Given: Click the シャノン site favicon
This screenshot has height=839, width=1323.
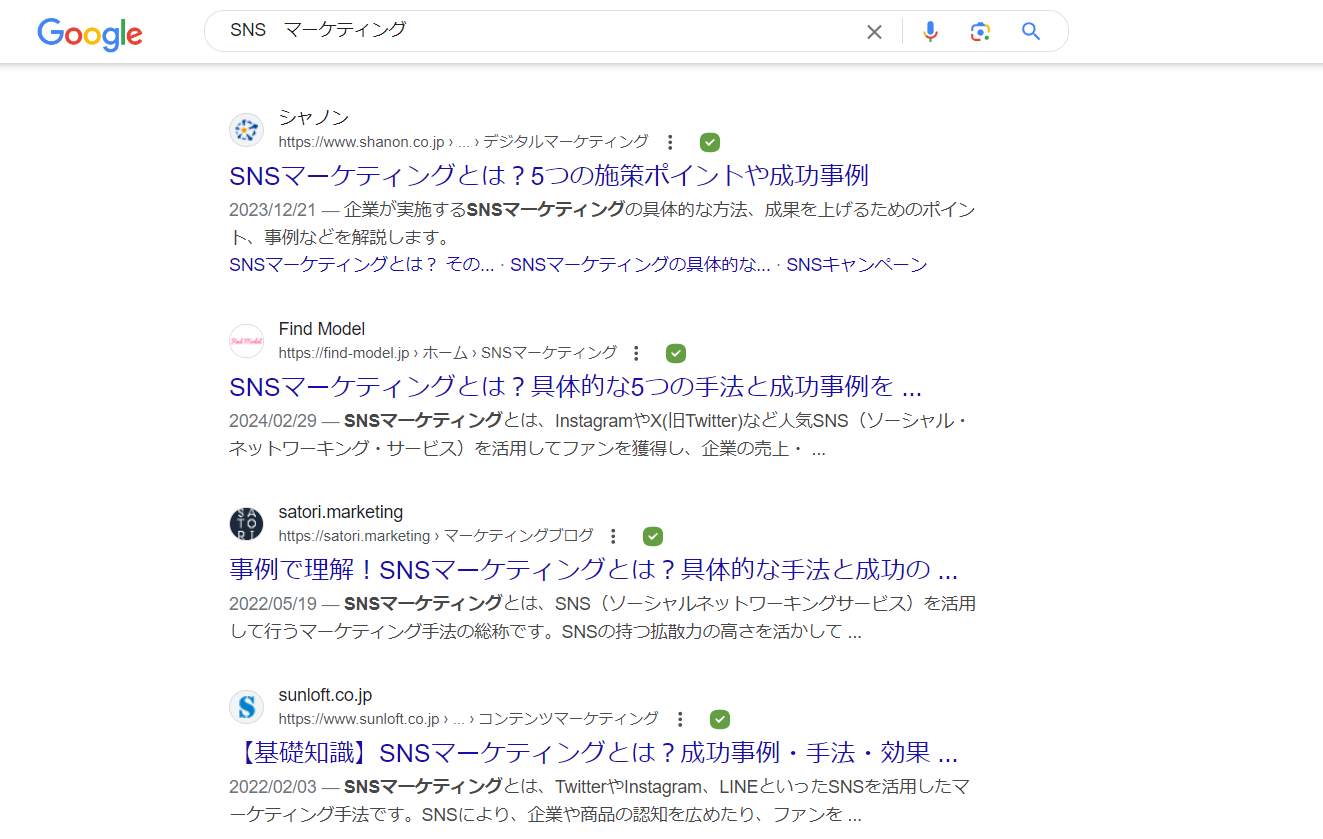Looking at the screenshot, I should point(246,129).
